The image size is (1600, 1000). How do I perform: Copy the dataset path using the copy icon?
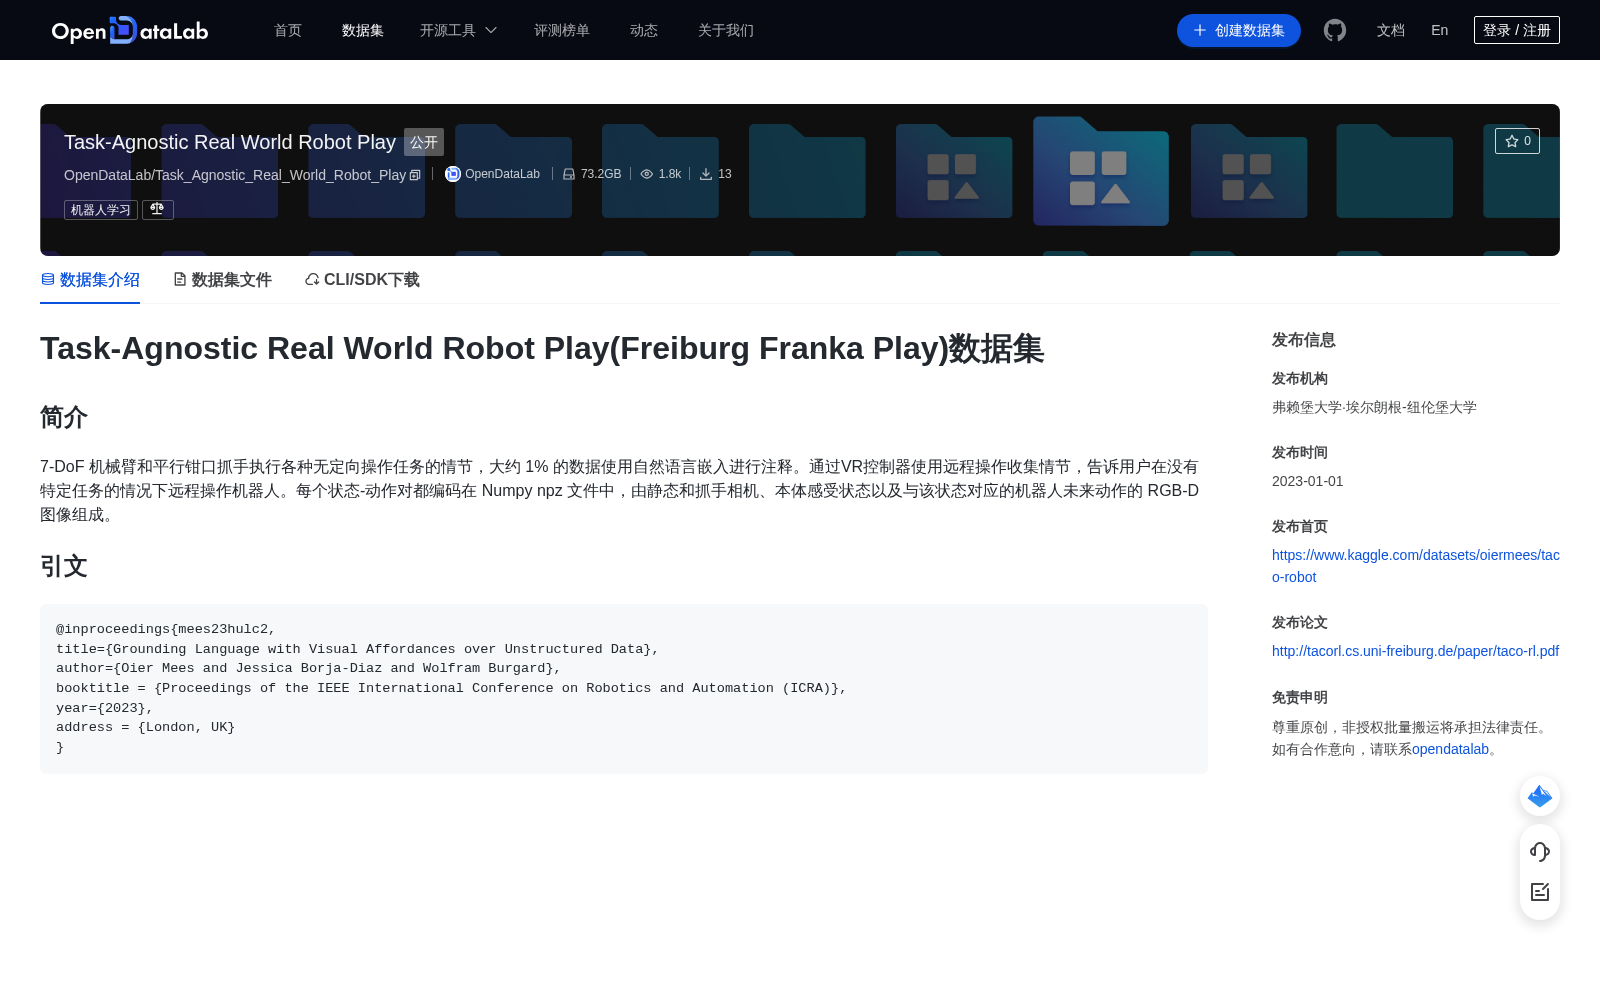(x=415, y=175)
